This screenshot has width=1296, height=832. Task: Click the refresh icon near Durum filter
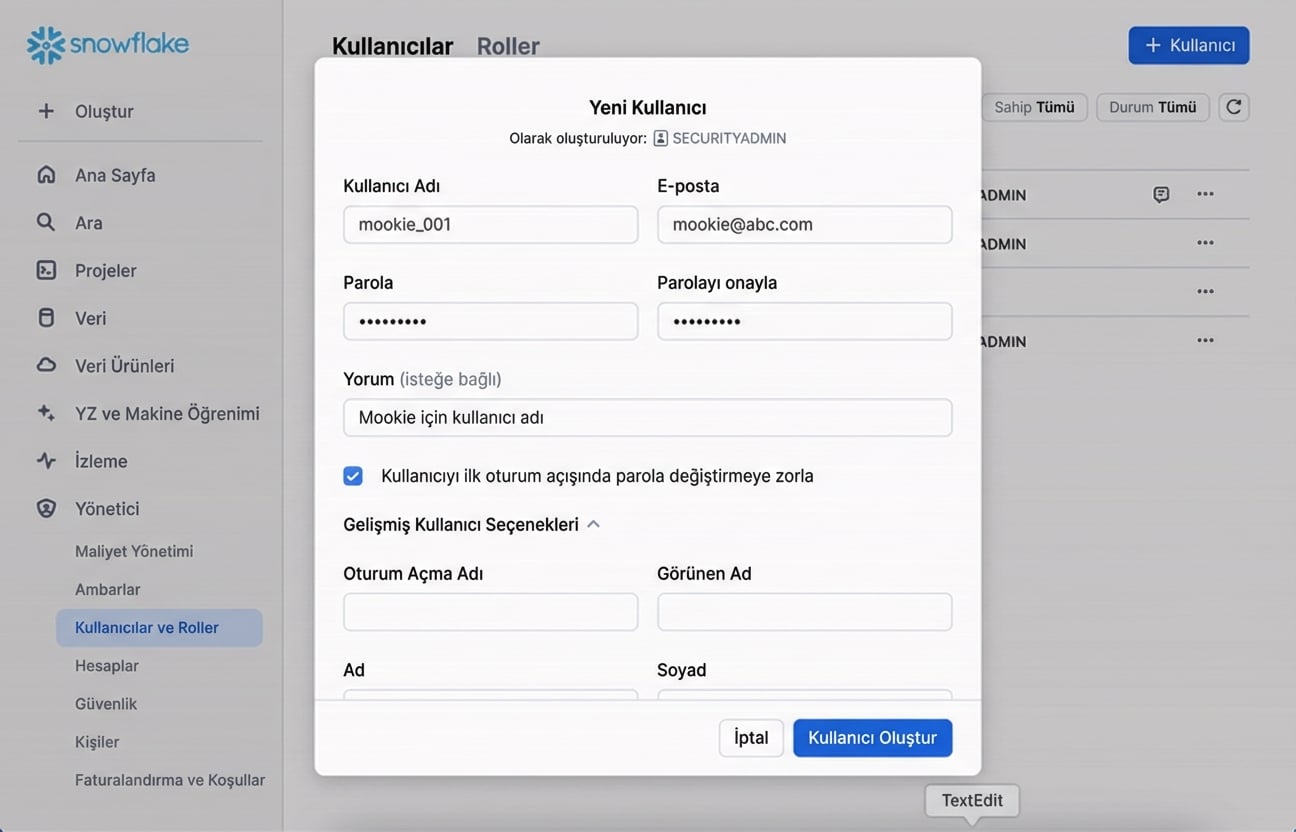[x=1234, y=107]
